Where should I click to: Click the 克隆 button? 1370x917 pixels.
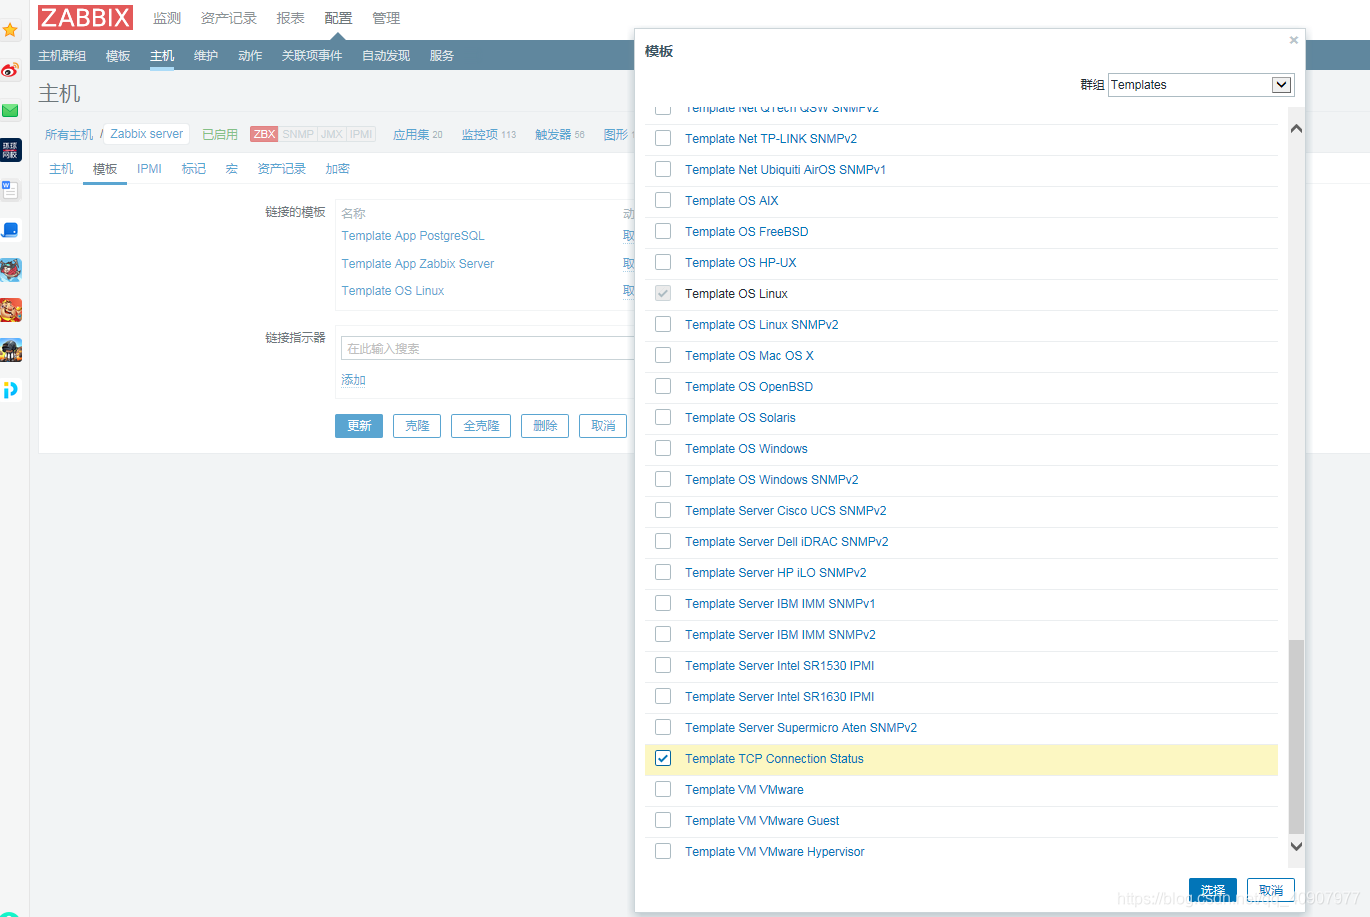click(x=417, y=426)
